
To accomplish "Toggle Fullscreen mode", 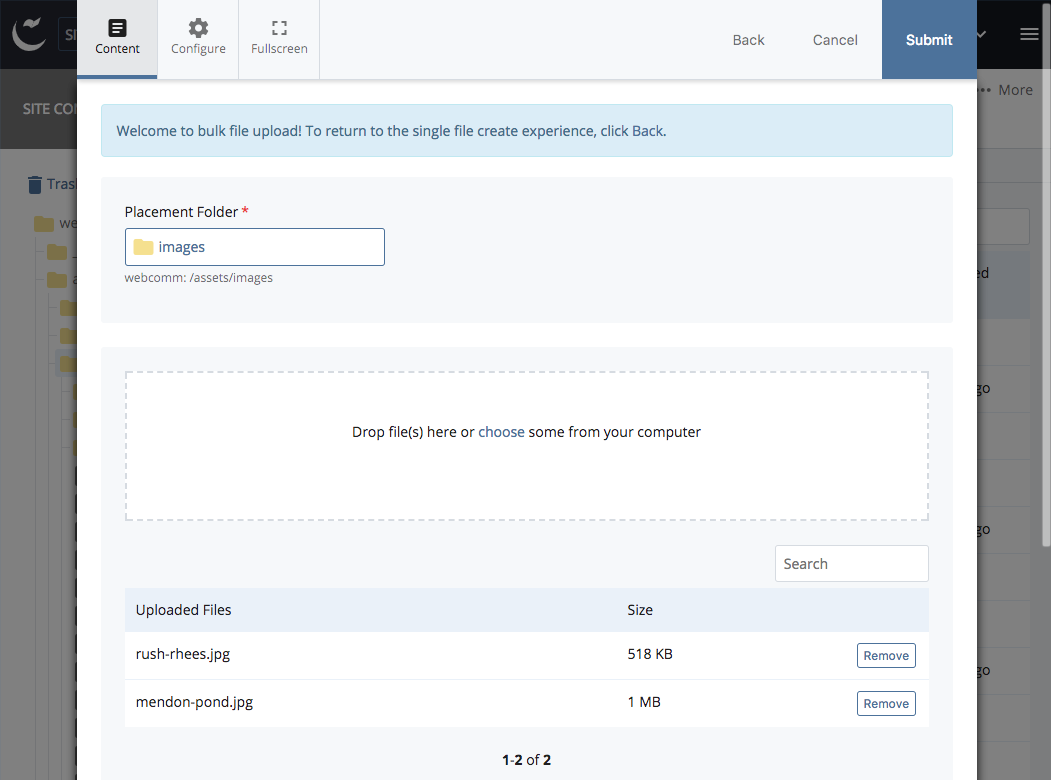I will [x=279, y=39].
